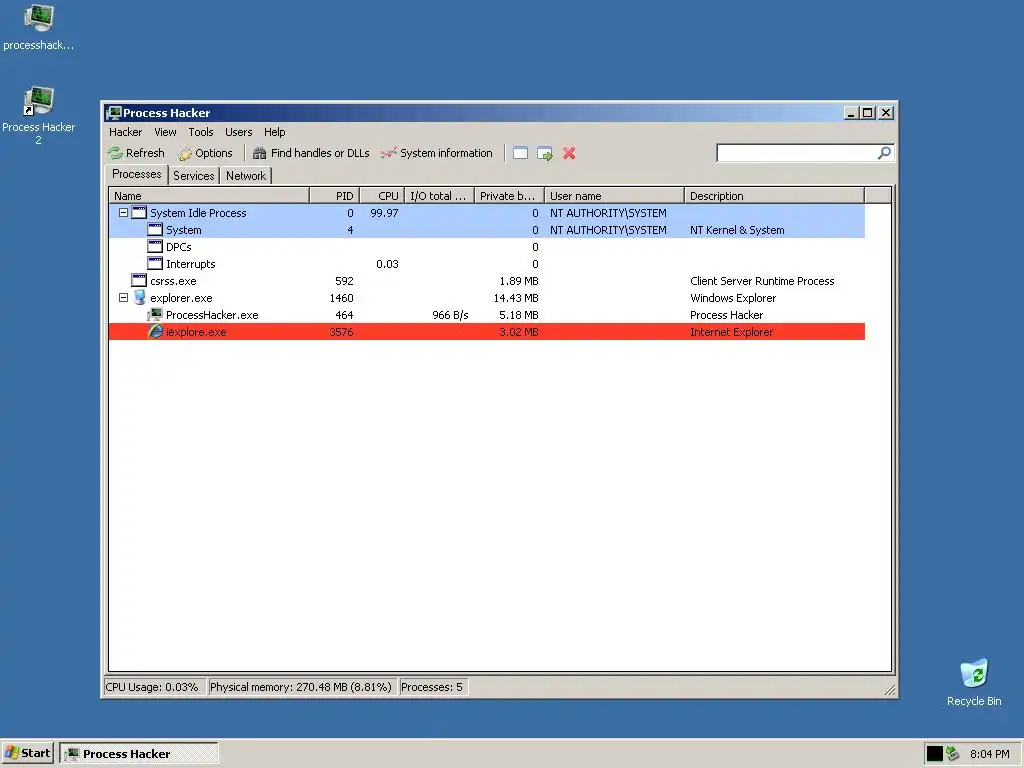Screen dimensions: 1024x768
Task: Open the Help menu
Action: point(275,132)
